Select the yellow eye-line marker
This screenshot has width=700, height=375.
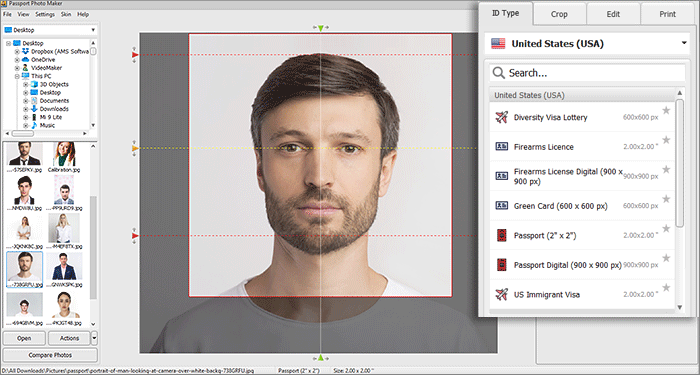pos(135,148)
